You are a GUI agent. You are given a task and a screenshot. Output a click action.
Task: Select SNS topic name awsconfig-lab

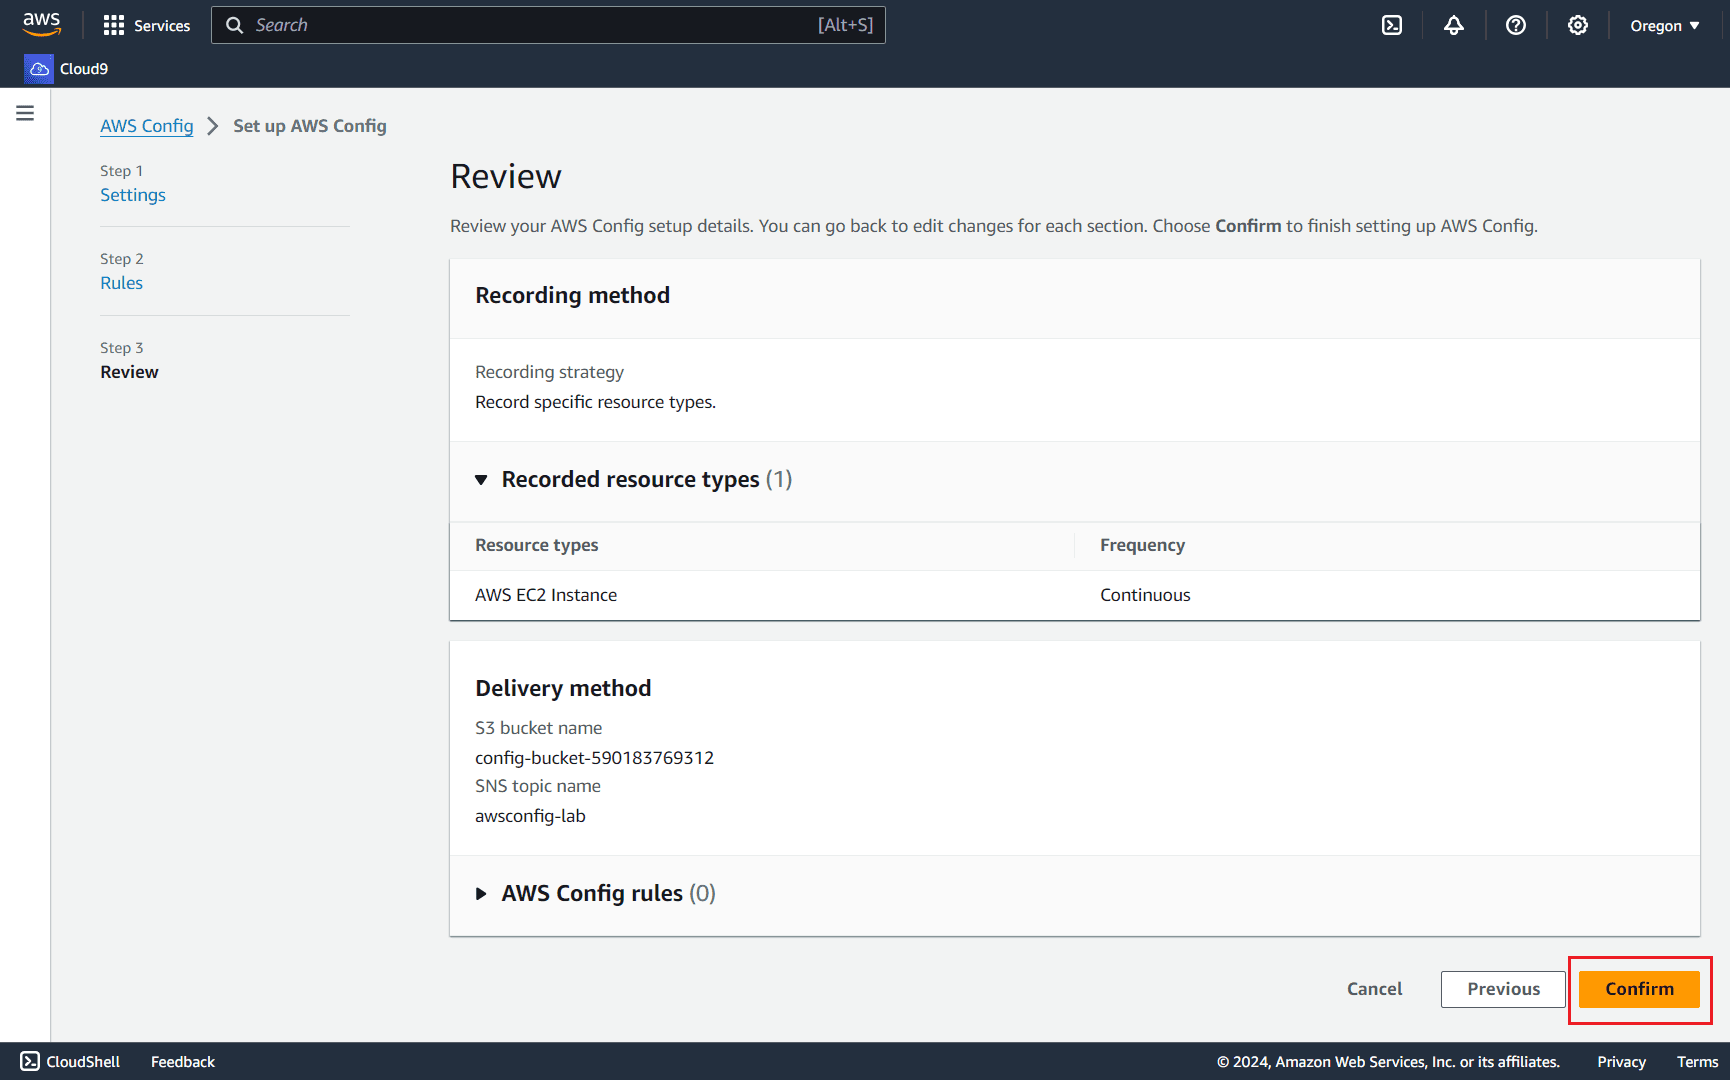[530, 816]
